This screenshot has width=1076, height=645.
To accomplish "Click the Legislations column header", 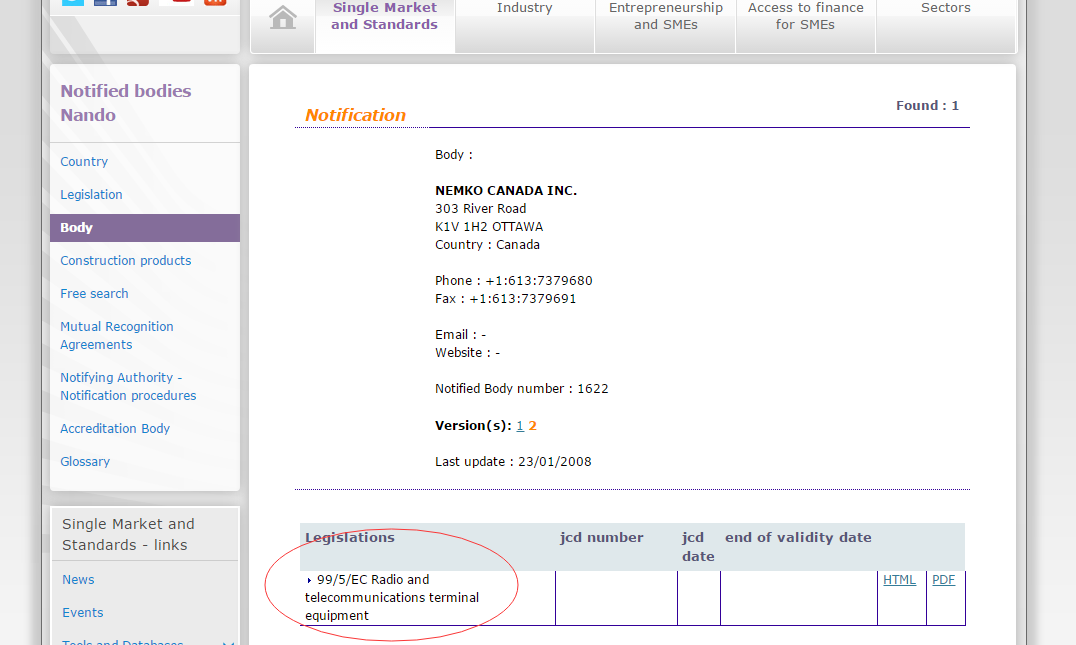I will point(350,537).
